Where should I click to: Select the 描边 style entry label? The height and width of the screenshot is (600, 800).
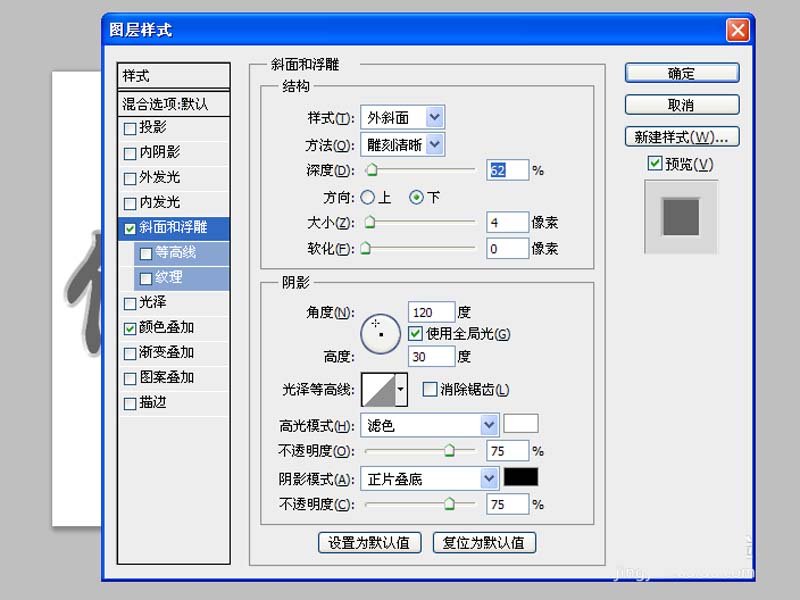(x=153, y=402)
